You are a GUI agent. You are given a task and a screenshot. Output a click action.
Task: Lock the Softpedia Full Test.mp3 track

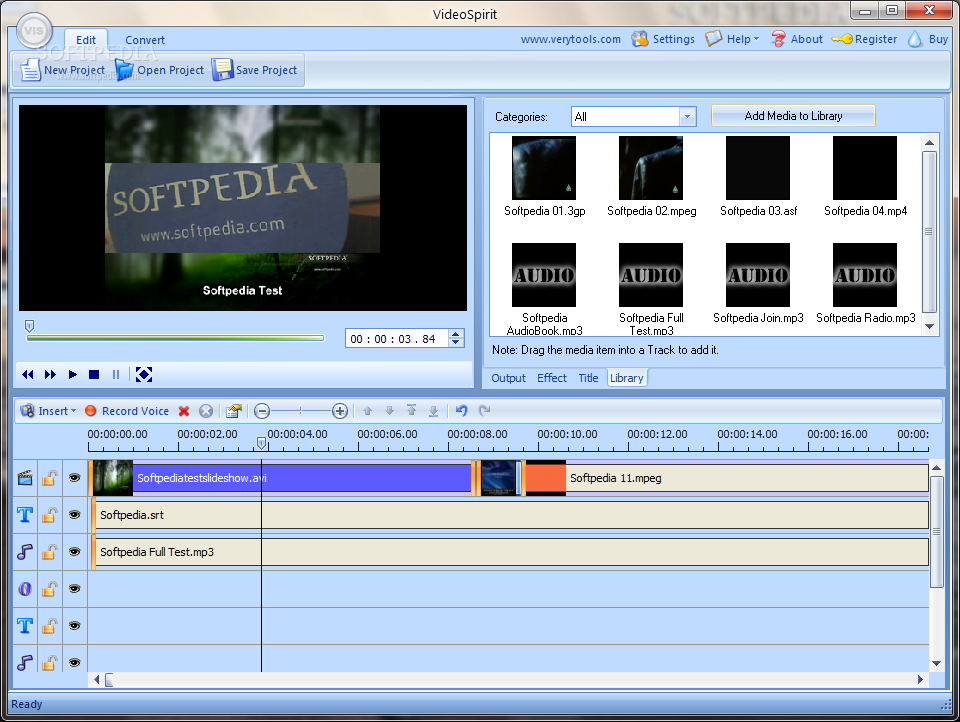pyautogui.click(x=50, y=552)
